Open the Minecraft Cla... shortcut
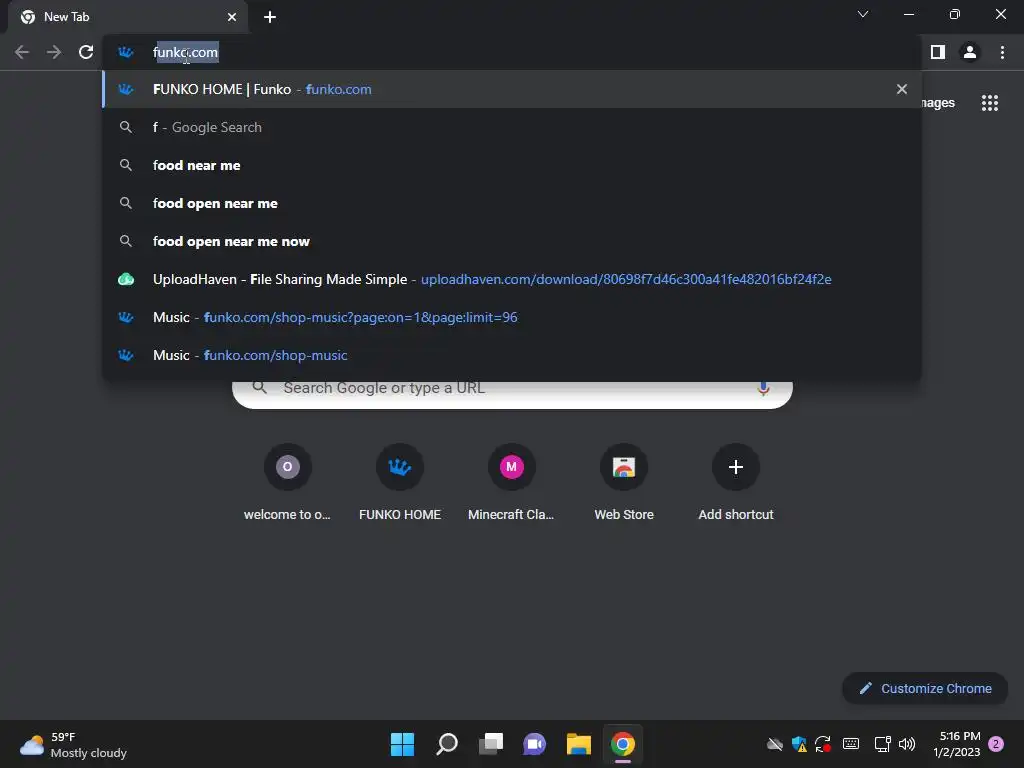Viewport: 1024px width, 768px height. click(x=511, y=483)
